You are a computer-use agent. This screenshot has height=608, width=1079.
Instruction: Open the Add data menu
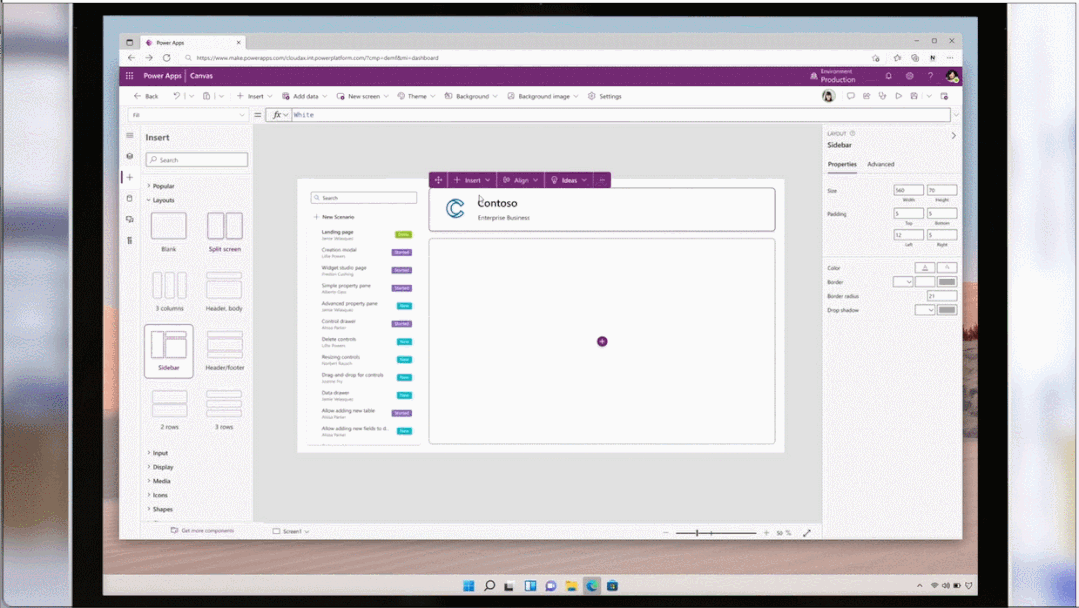(305, 96)
